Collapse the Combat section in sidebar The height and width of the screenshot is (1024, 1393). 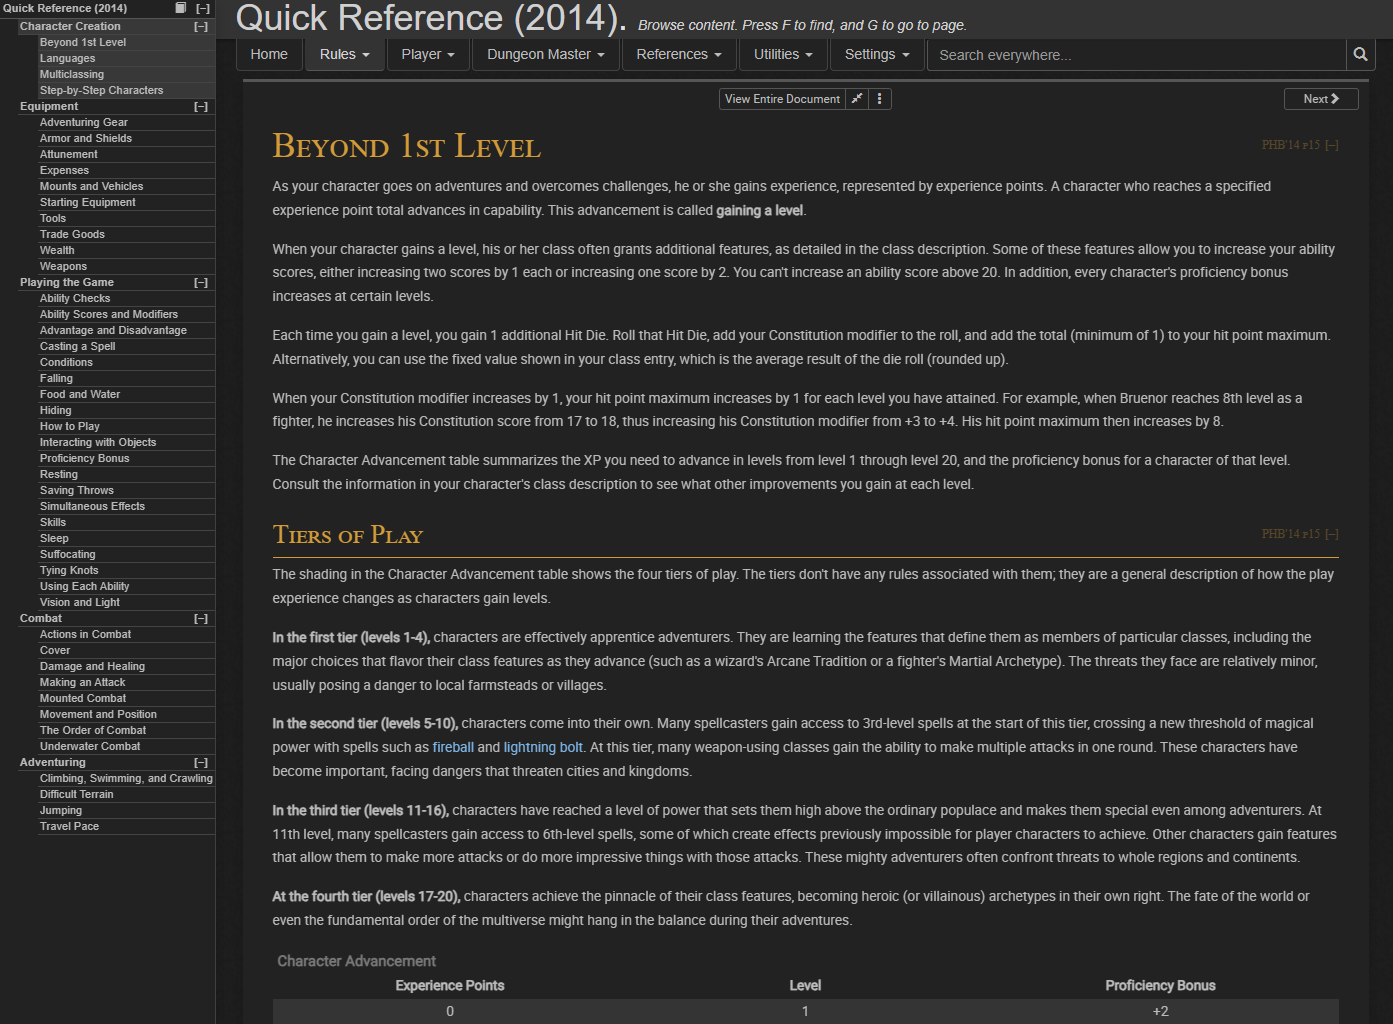coord(201,619)
